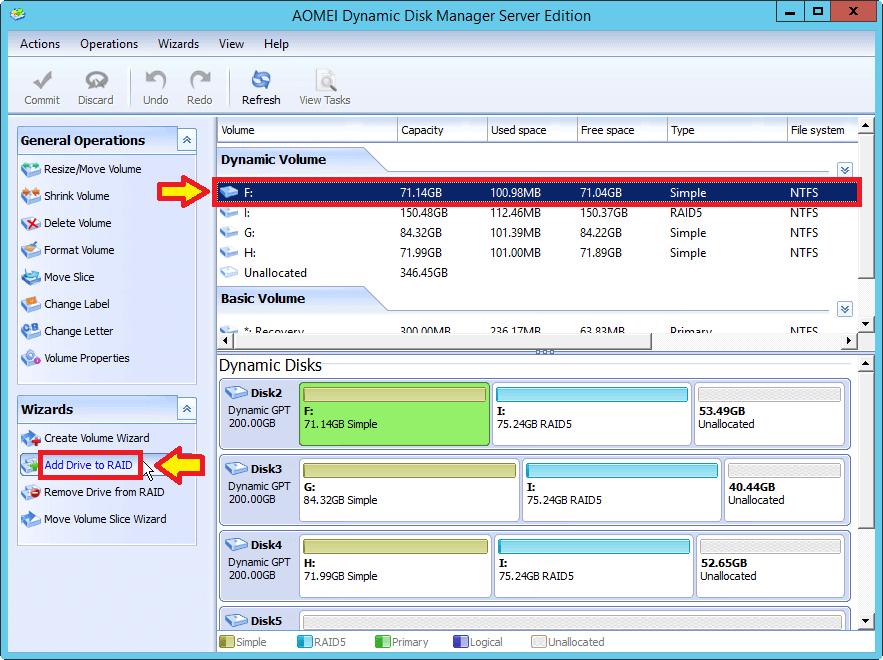Select I: RAID5 partition on Disk3
Viewport: 883px width, 660px height.
coord(622,490)
